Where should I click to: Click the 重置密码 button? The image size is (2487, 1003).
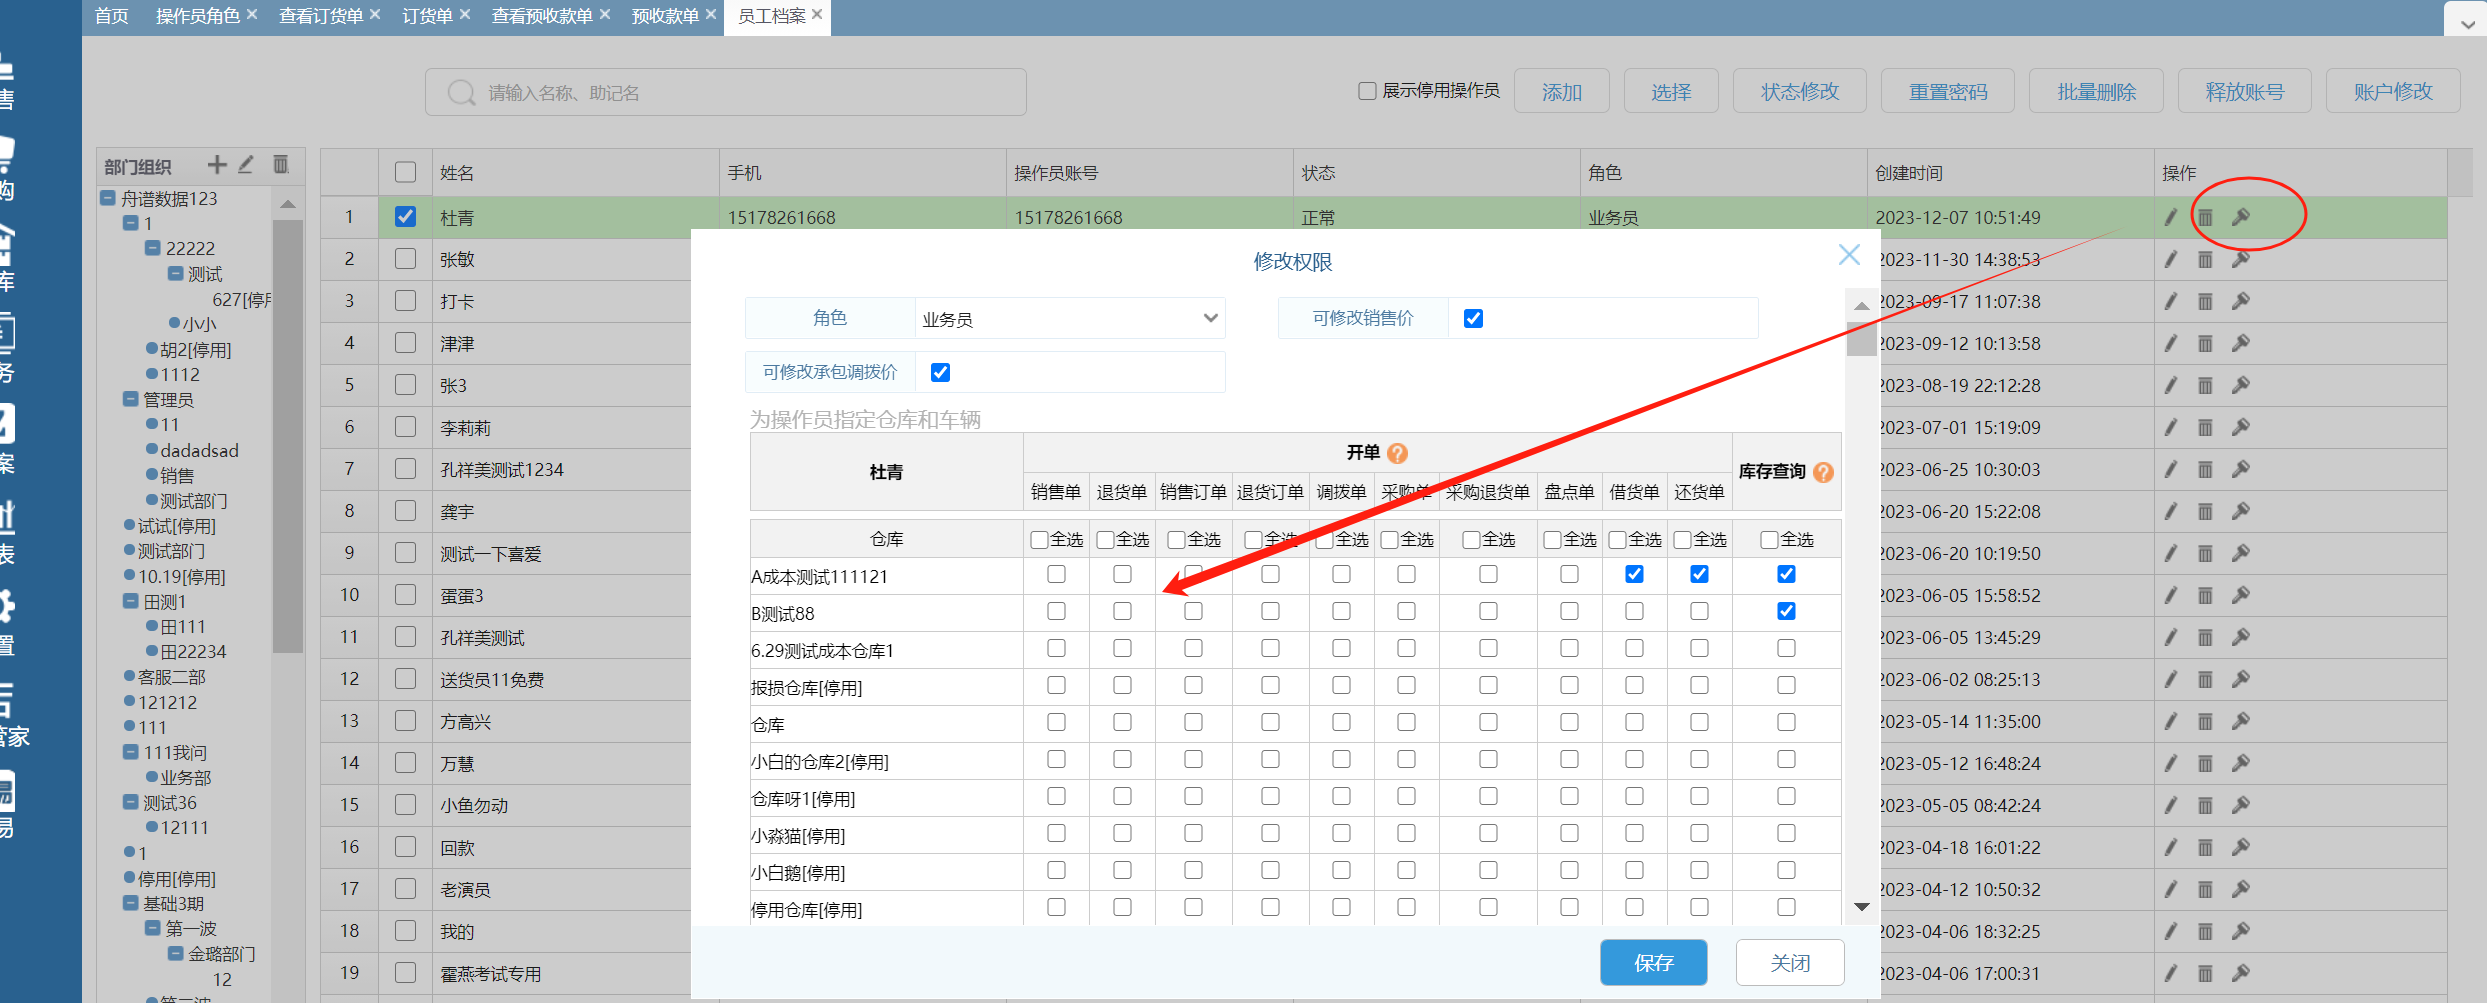click(x=1947, y=92)
